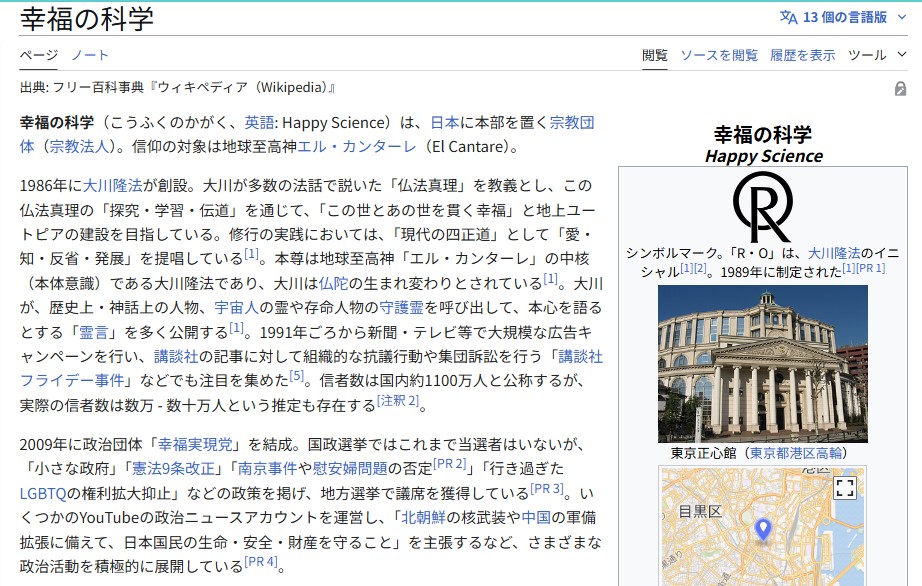Click the blue map location pin
922x586 pixels.
tap(763, 530)
